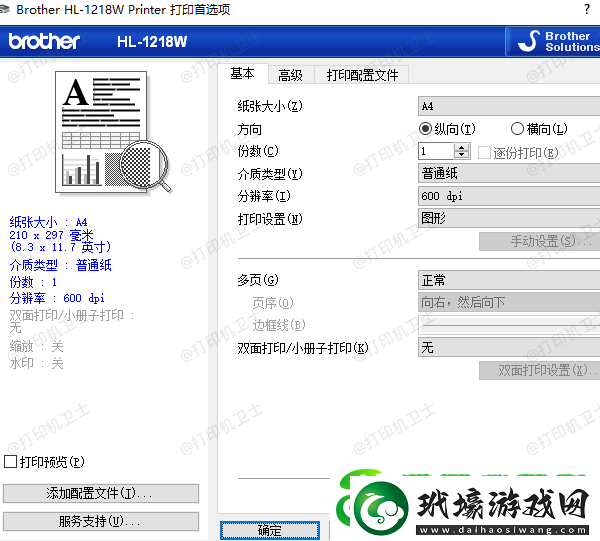Image resolution: width=600 pixels, height=541 pixels.
Task: Click the 水印 : 关 summary text
Action: click(x=36, y=363)
